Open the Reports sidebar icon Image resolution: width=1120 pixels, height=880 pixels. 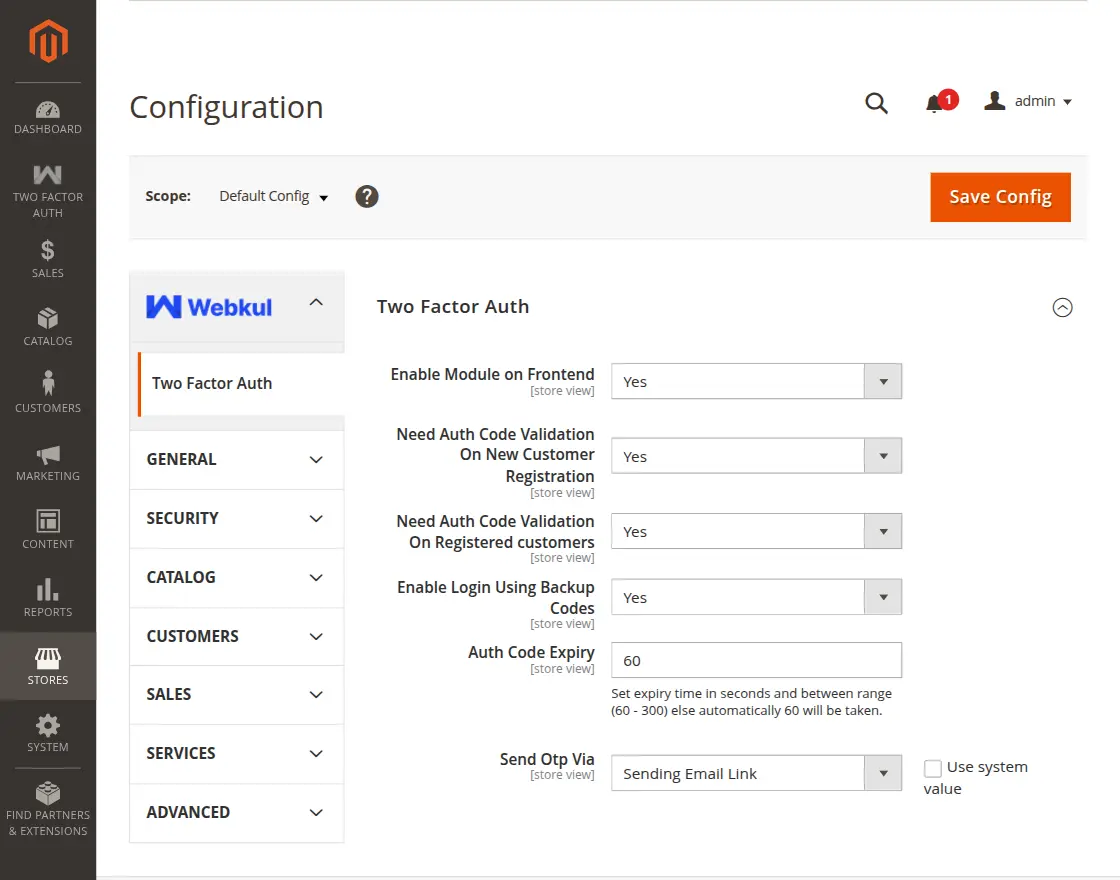pyautogui.click(x=47, y=594)
